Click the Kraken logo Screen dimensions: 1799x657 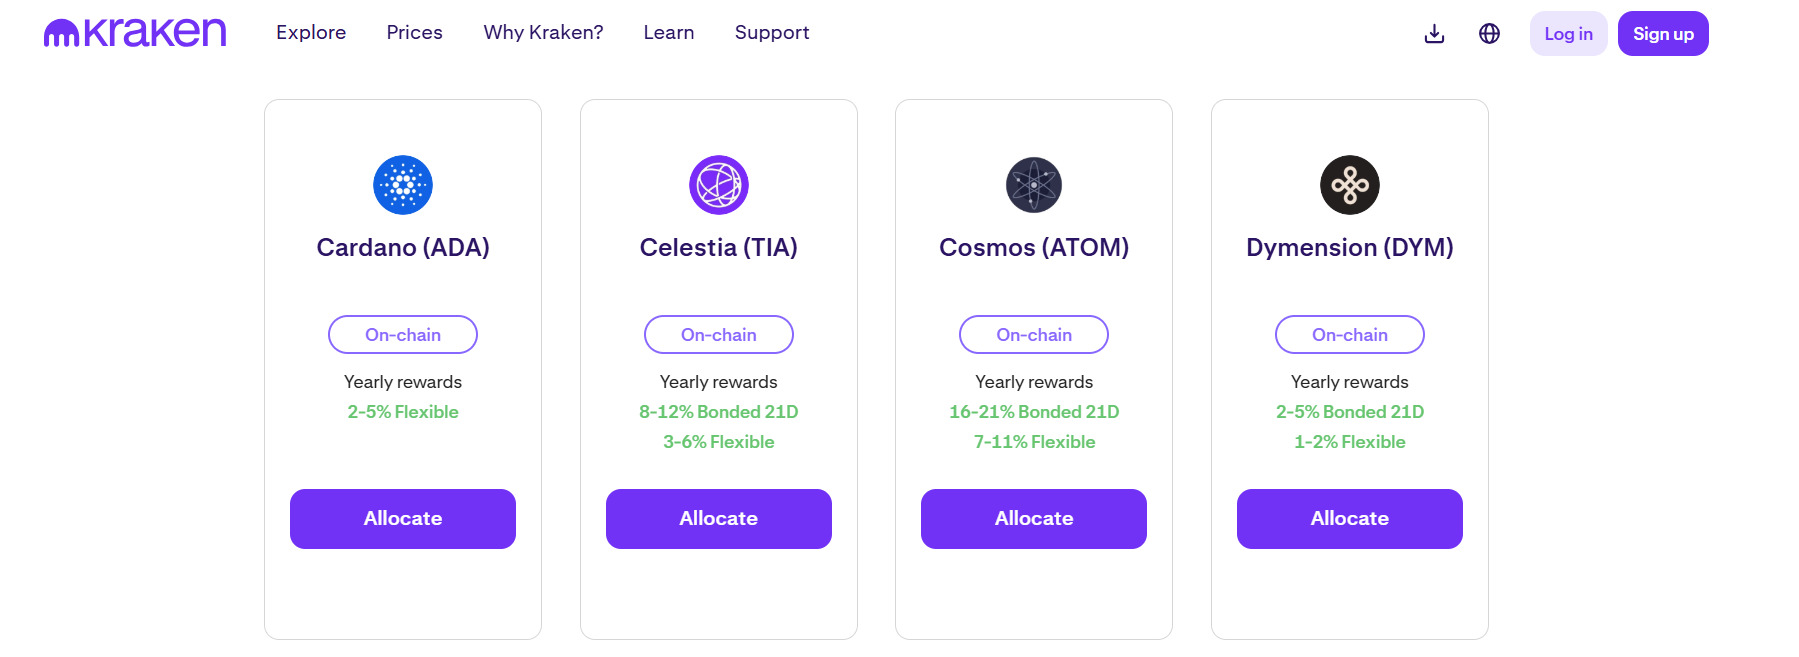pyautogui.click(x=135, y=33)
